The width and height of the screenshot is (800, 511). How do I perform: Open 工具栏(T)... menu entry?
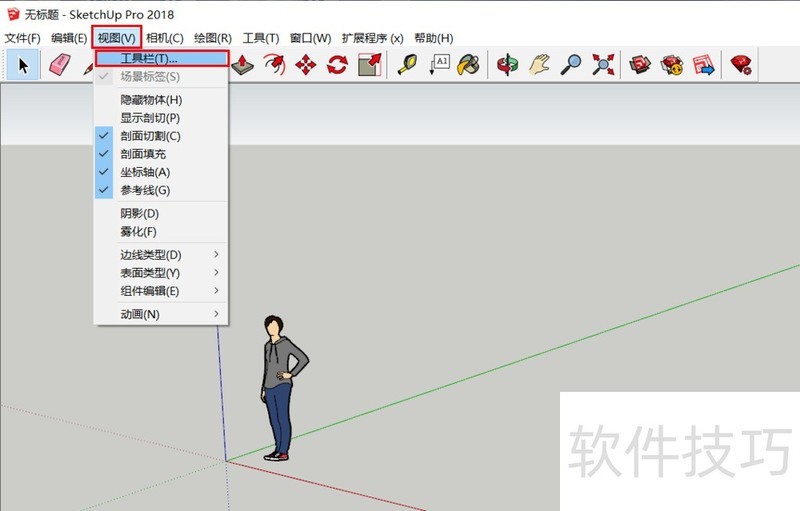pos(162,58)
